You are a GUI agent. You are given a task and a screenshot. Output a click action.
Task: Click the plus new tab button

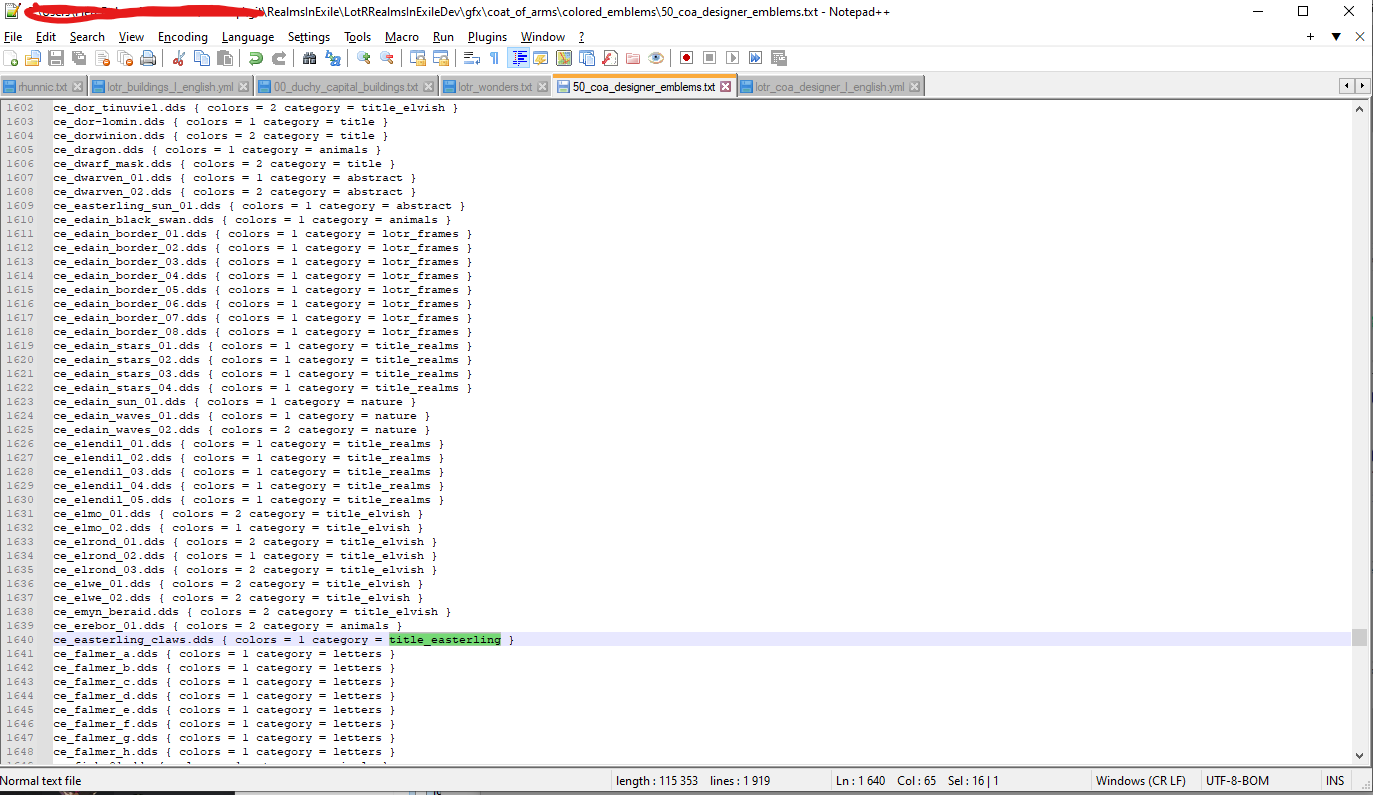[1310, 36]
